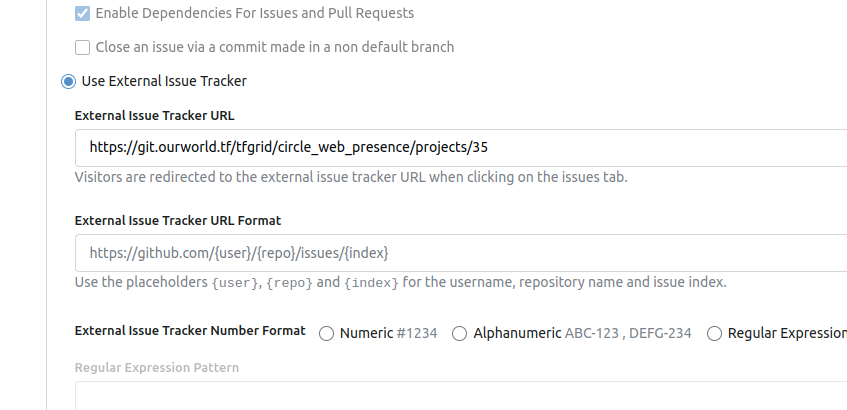Uncheck the Enable Dependencies For Issues checkbox
Screen dimensions: 847x410
(x=83, y=14)
